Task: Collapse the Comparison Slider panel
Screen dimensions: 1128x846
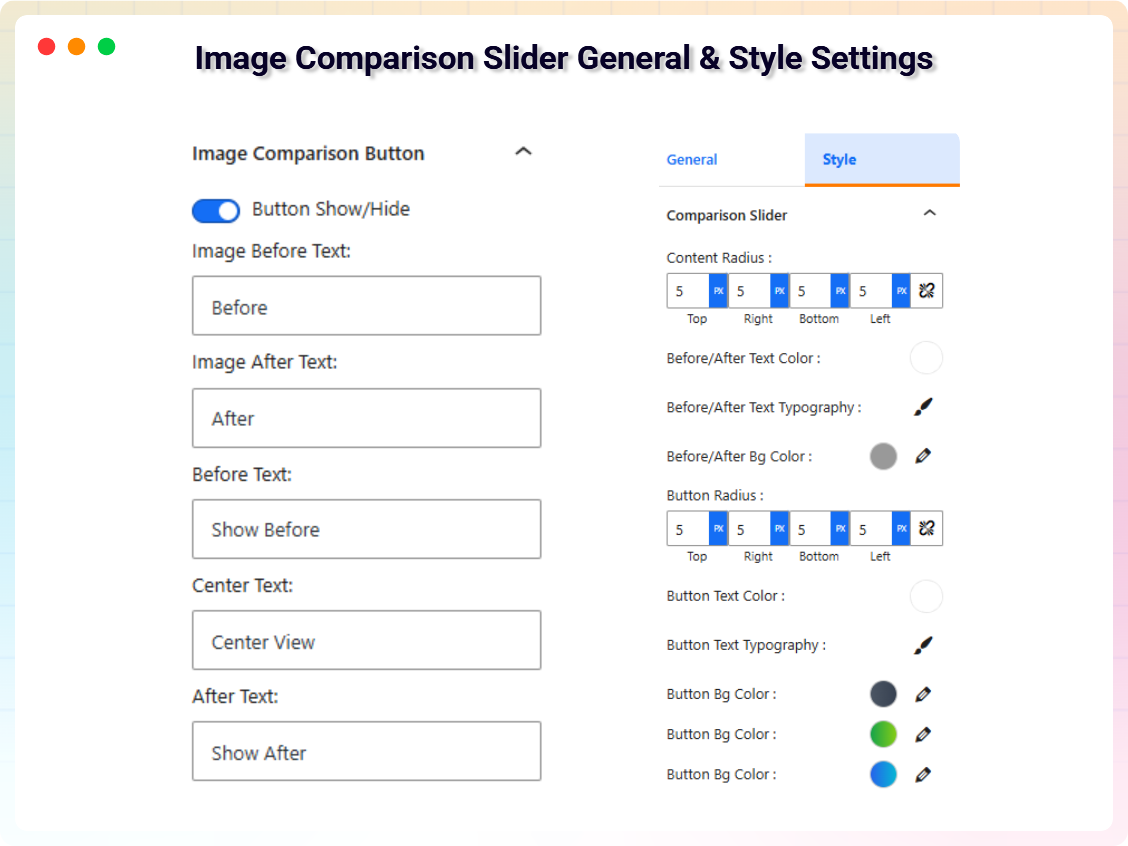Action: click(x=930, y=214)
